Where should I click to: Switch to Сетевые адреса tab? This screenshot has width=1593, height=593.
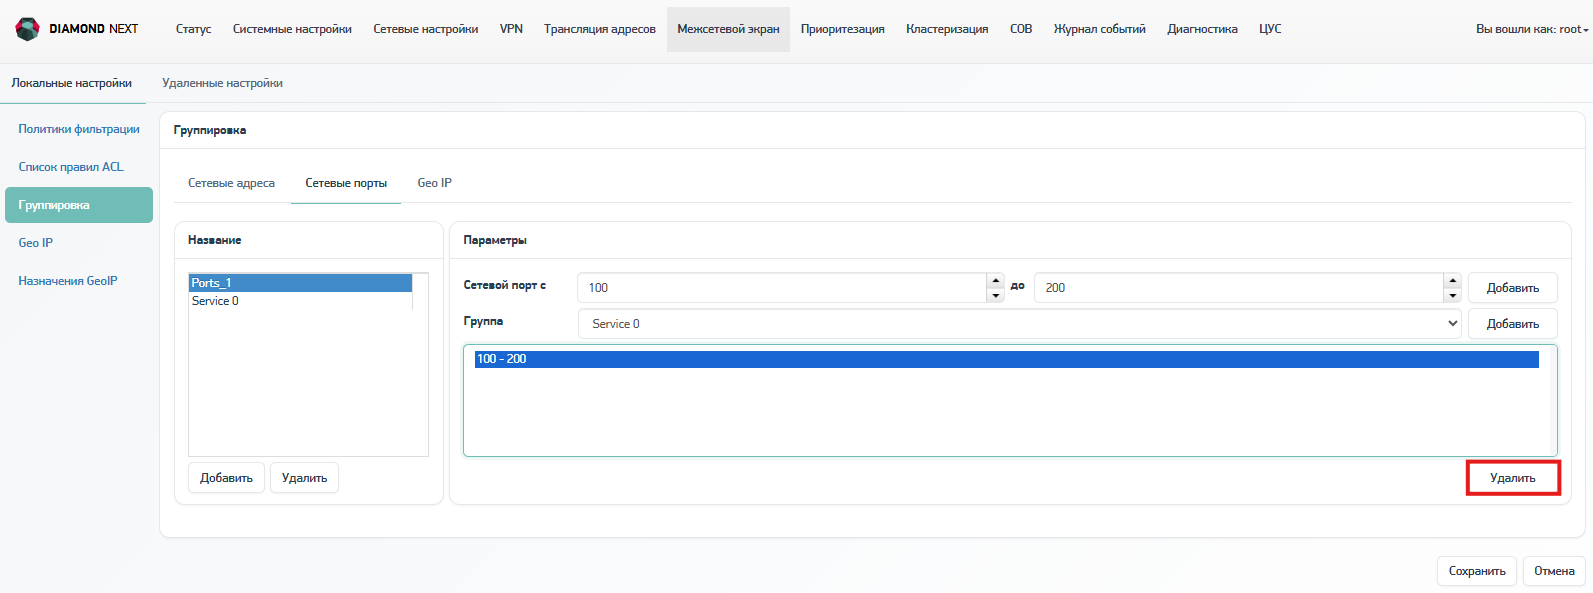pyautogui.click(x=231, y=183)
